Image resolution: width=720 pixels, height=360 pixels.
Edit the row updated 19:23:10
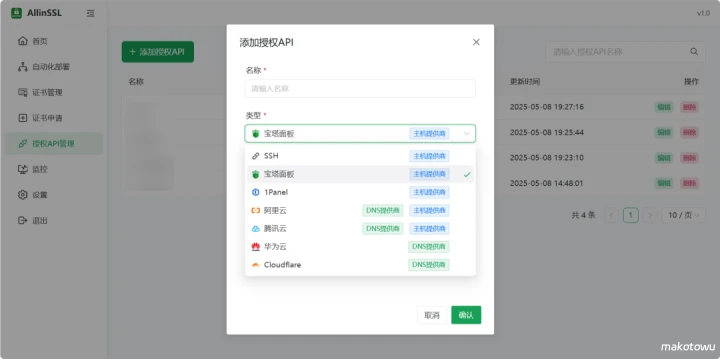point(664,158)
